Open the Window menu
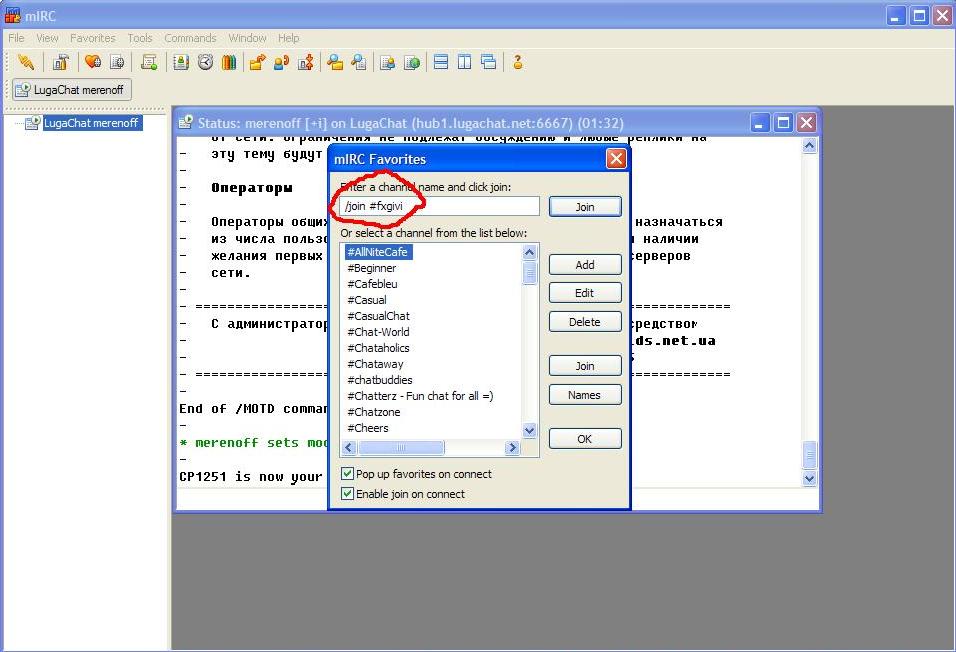Screen dimensions: 956x652 click(247, 38)
